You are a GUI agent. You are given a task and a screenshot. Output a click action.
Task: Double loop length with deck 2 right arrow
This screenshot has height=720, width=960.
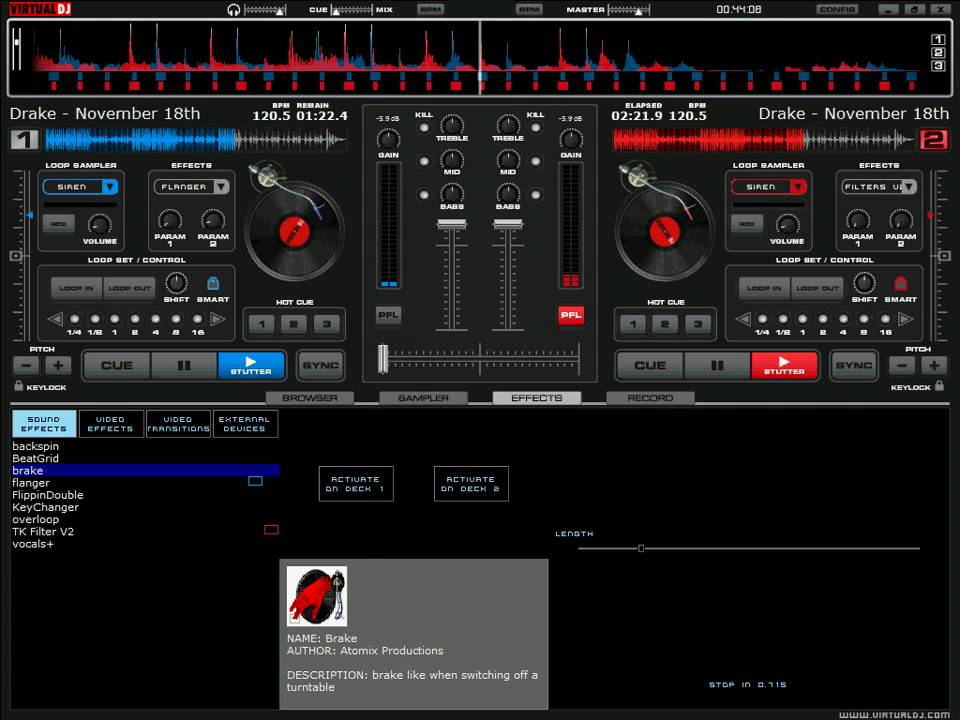(905, 319)
